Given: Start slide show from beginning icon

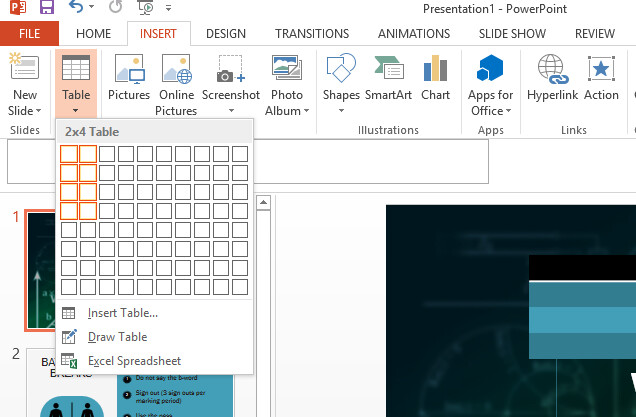Looking at the screenshot, I should (x=146, y=7).
